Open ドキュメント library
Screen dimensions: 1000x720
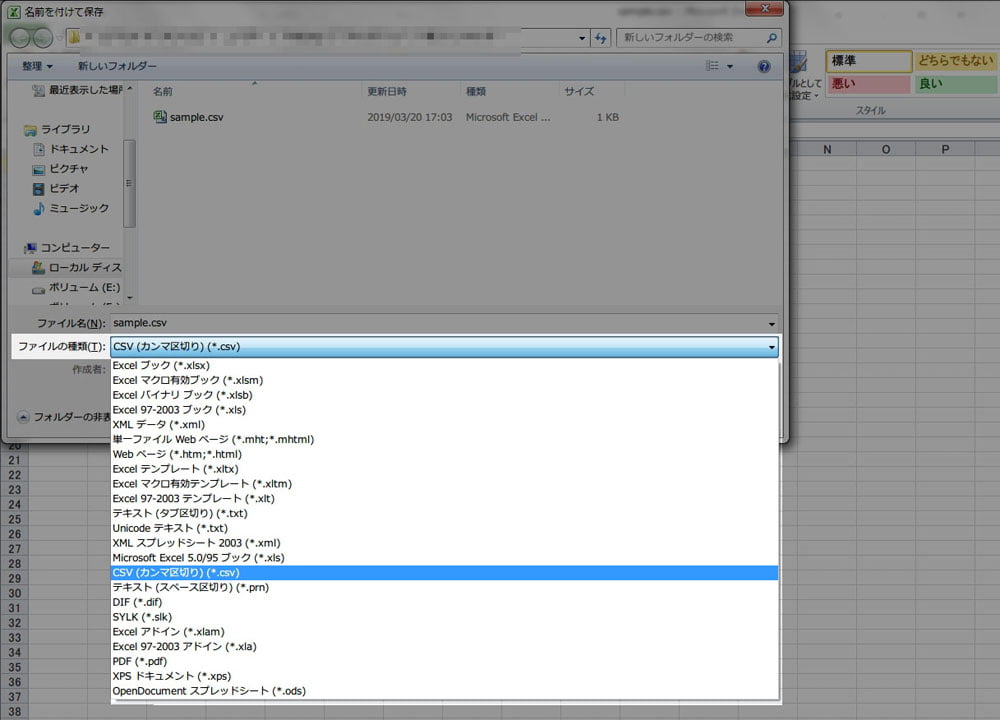71,149
